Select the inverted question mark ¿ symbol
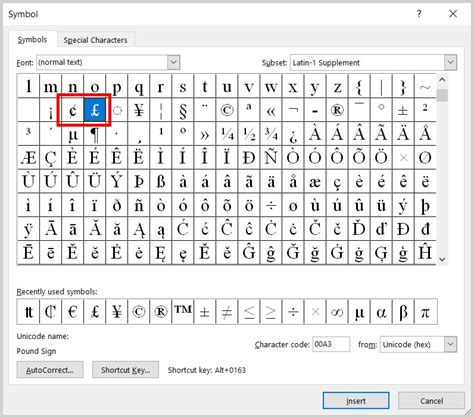Viewport: 474px width, 418px height. (293, 134)
